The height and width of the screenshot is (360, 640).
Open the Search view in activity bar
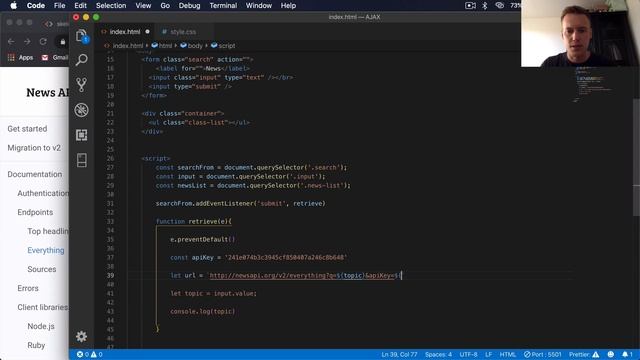(x=82, y=60)
